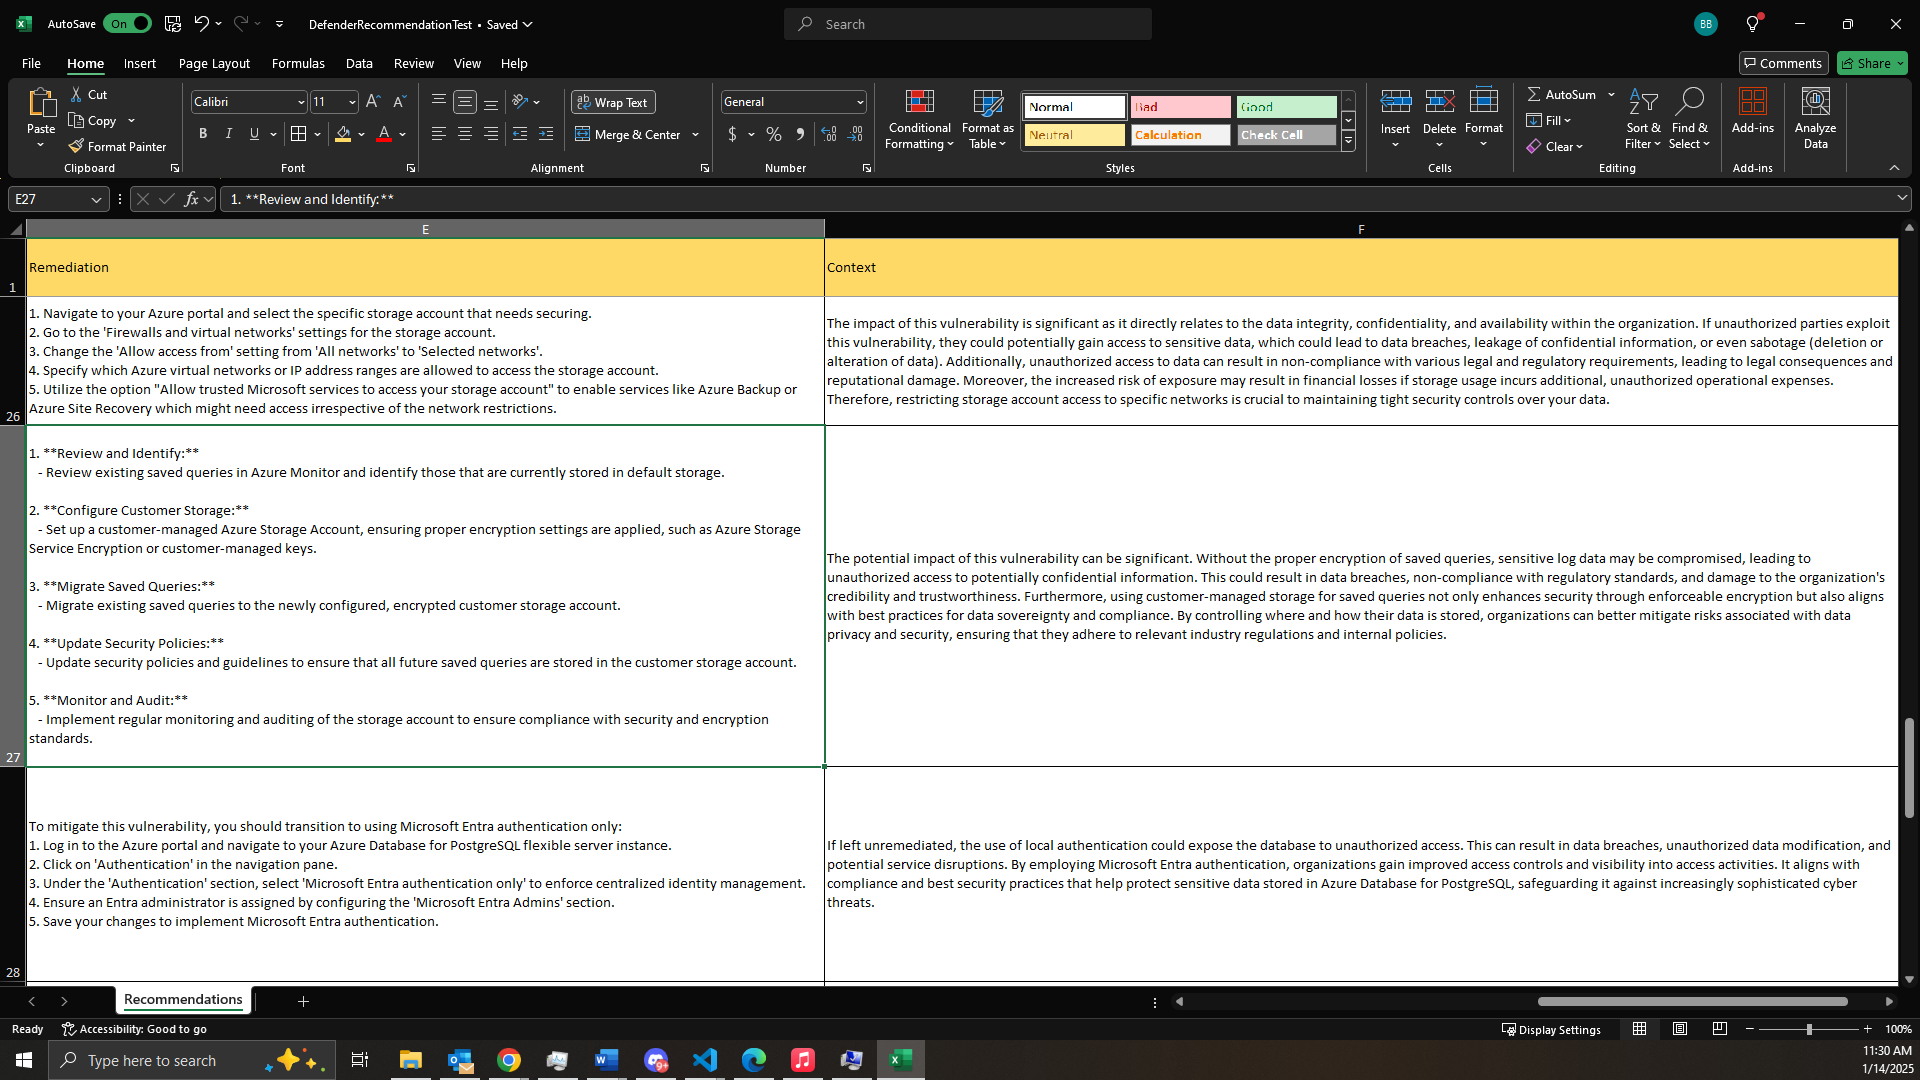1920x1080 pixels.
Task: Select the Recommendations sheet tab
Action: coord(183,999)
